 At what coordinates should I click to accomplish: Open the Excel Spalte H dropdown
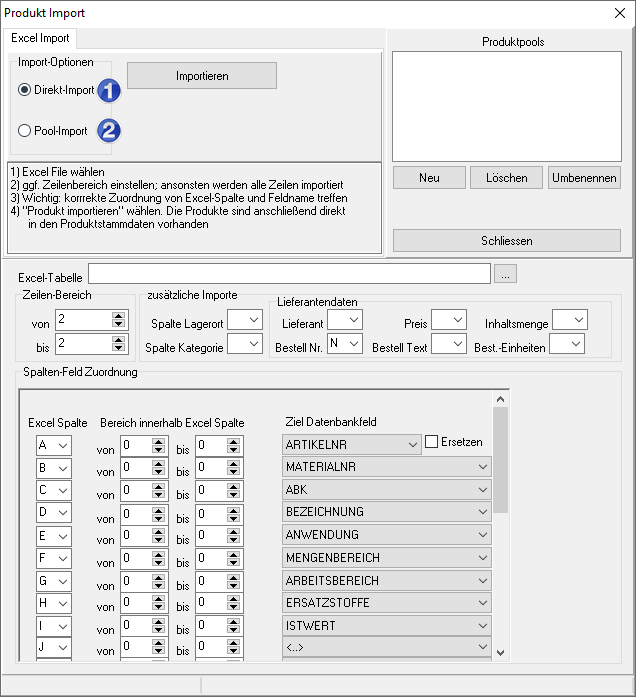(54, 604)
